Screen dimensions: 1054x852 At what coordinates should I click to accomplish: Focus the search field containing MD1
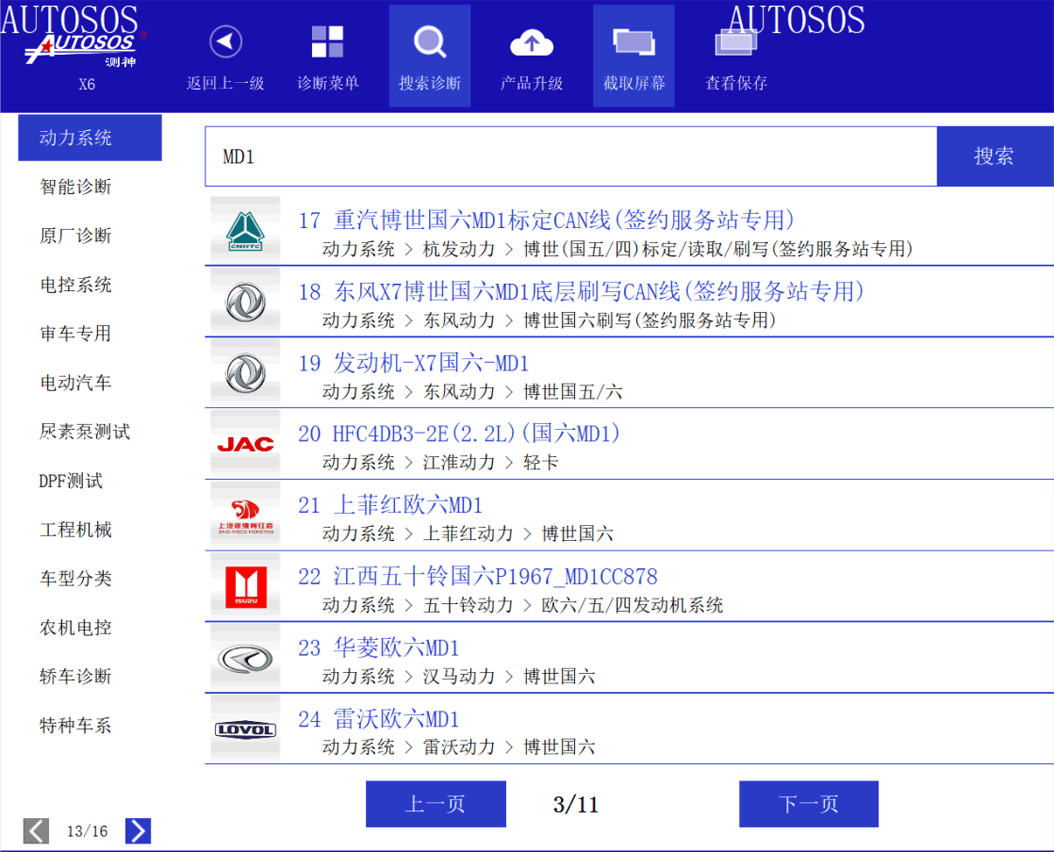tap(571, 156)
